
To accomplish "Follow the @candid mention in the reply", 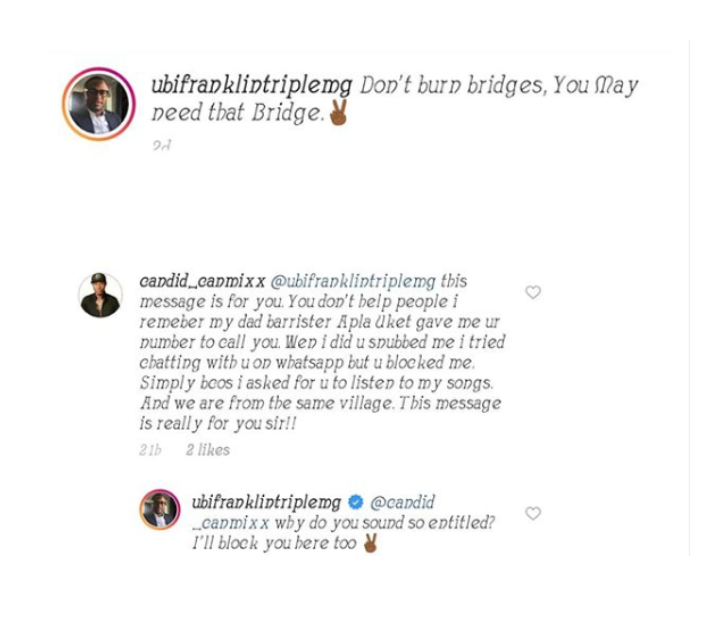I will (403, 502).
